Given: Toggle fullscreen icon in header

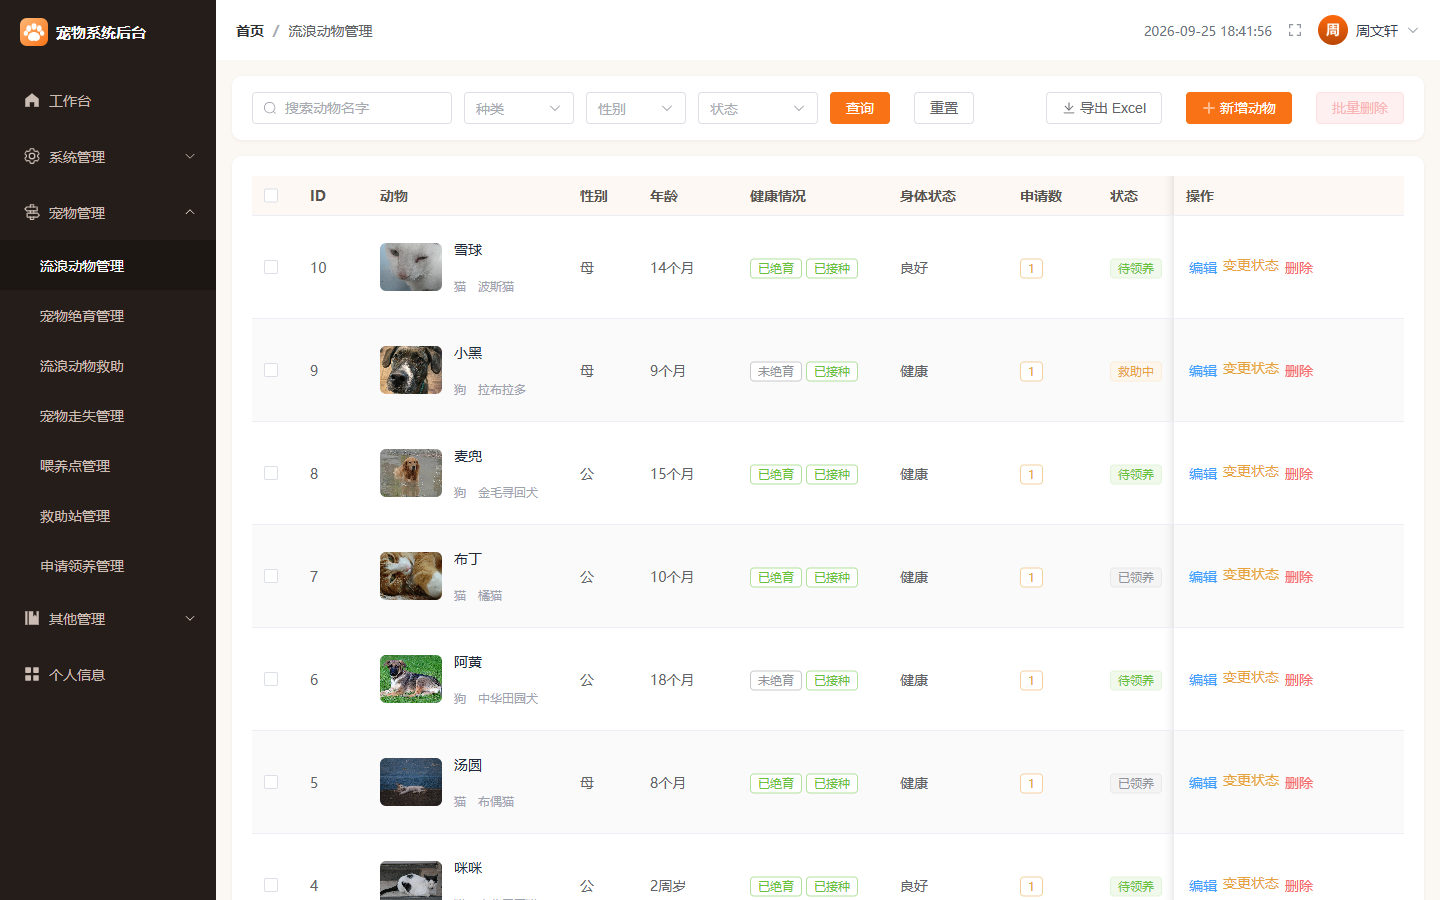Looking at the screenshot, I should click(x=1295, y=30).
